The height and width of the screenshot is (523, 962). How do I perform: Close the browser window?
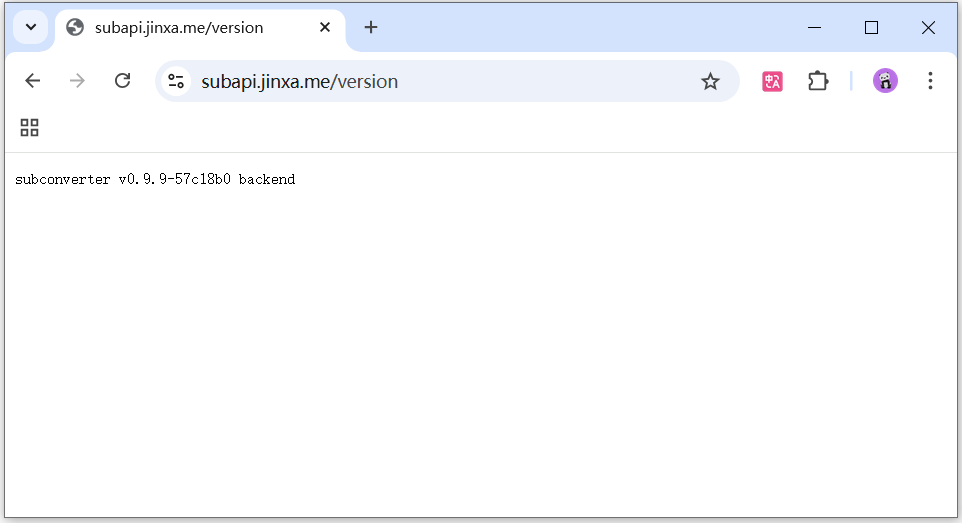tap(927, 28)
